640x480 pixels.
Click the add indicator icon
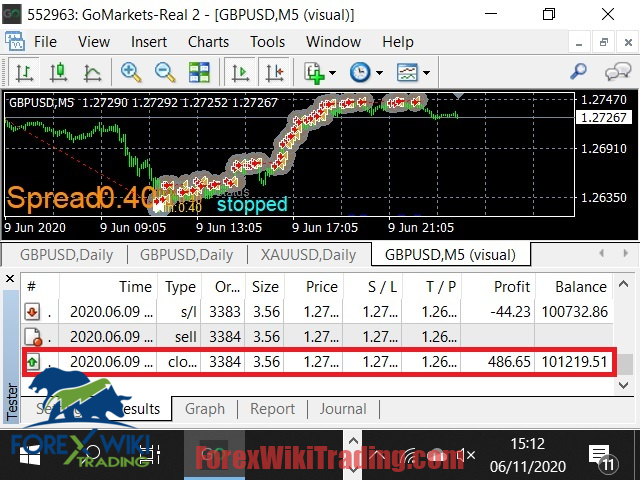tap(314, 73)
